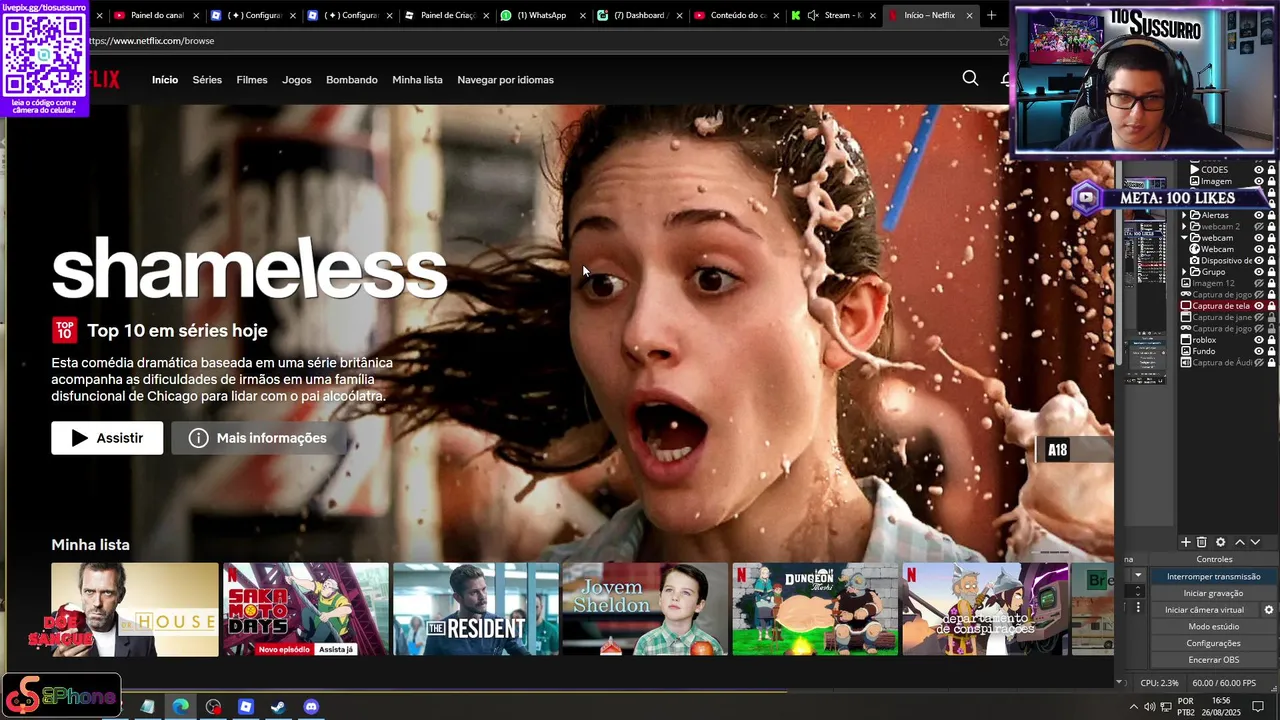Viewport: 1280px width, 720px height.
Task: Open the Bombando section on Netflix
Action: click(352, 80)
